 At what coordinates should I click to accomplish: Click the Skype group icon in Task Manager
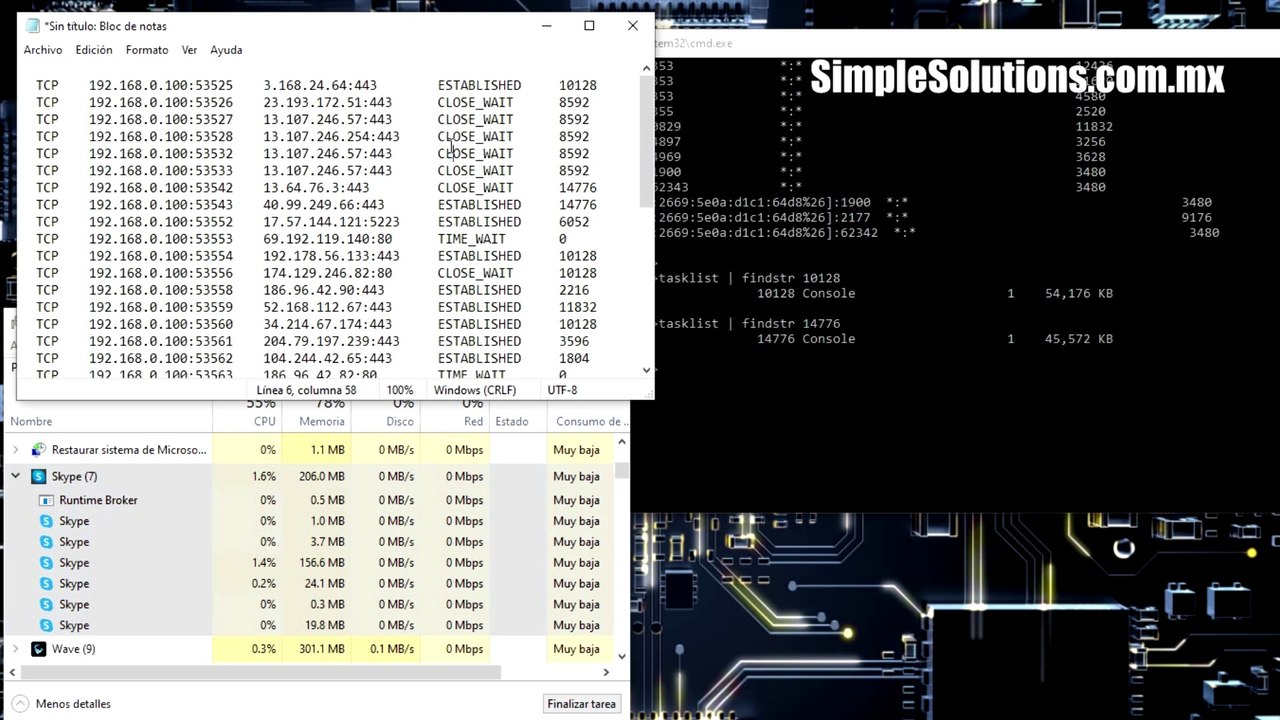(39, 477)
